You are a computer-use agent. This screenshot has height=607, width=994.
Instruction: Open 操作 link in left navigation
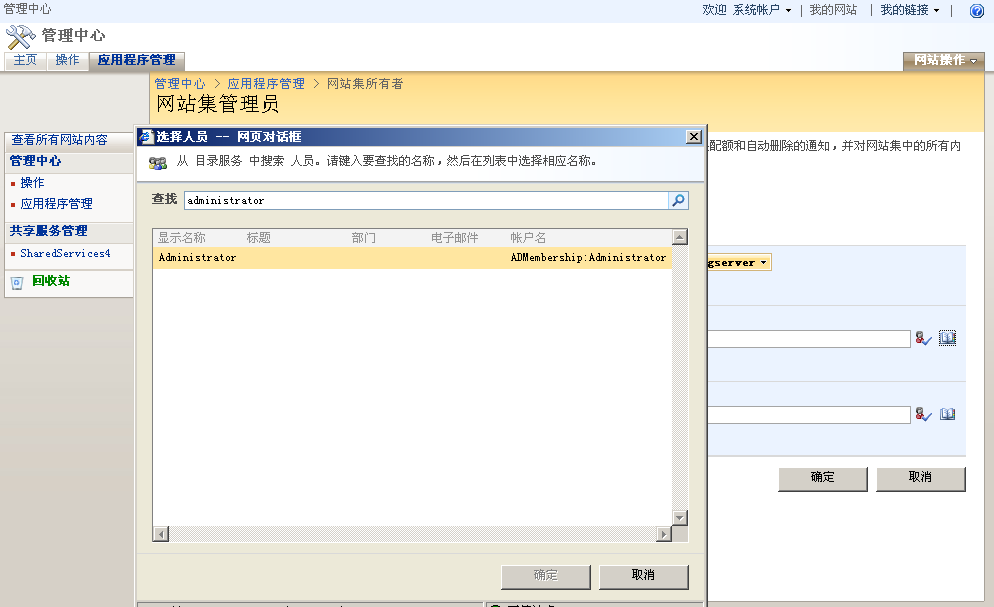pyautogui.click(x=32, y=182)
